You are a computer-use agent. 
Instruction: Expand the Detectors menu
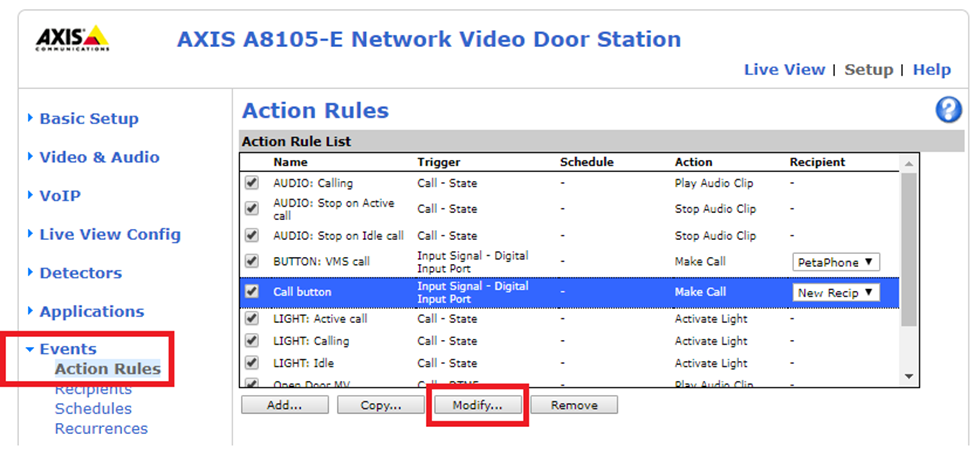pos(80,273)
